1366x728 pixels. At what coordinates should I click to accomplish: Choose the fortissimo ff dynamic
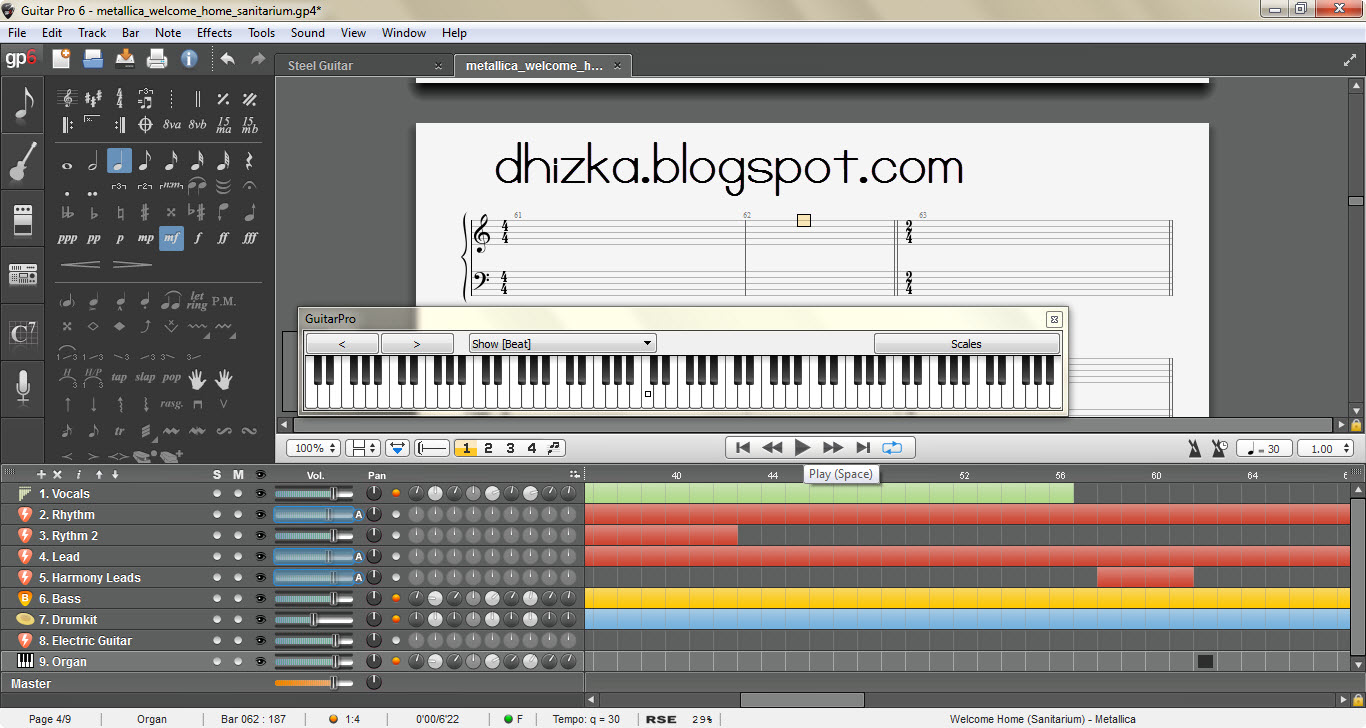(x=224, y=238)
